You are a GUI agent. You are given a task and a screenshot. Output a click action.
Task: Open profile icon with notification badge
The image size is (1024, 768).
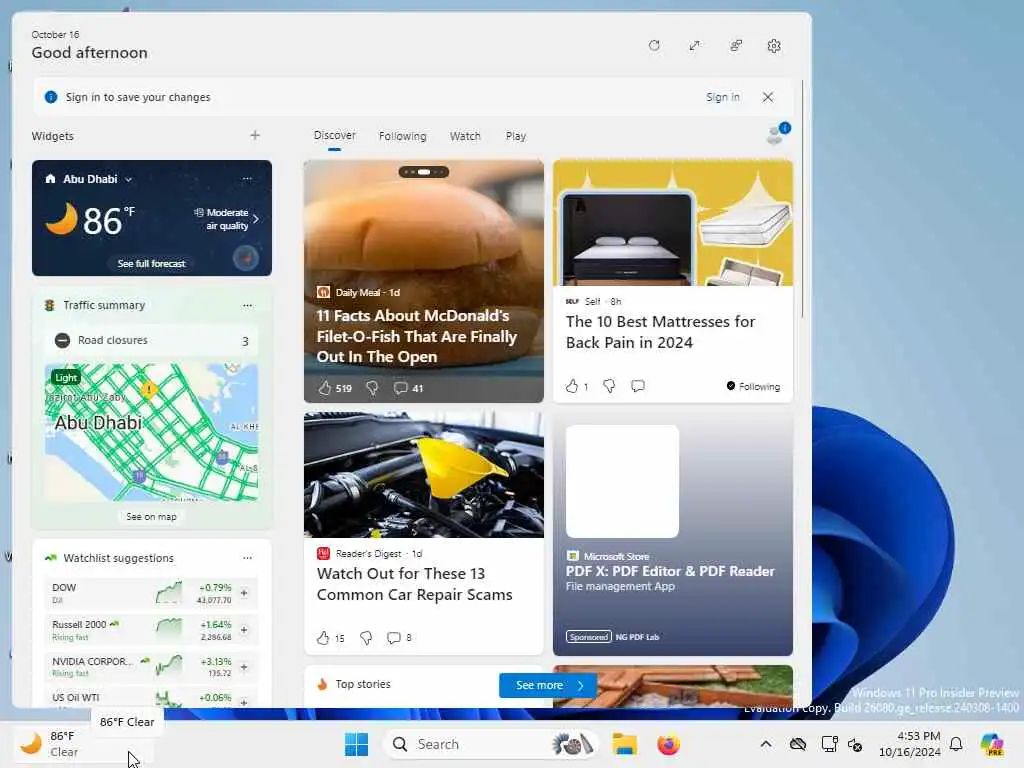777,134
